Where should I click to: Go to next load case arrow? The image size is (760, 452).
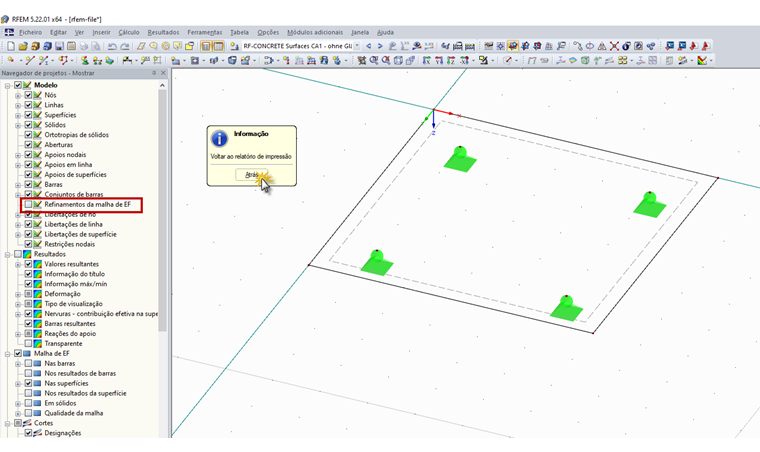[380, 46]
